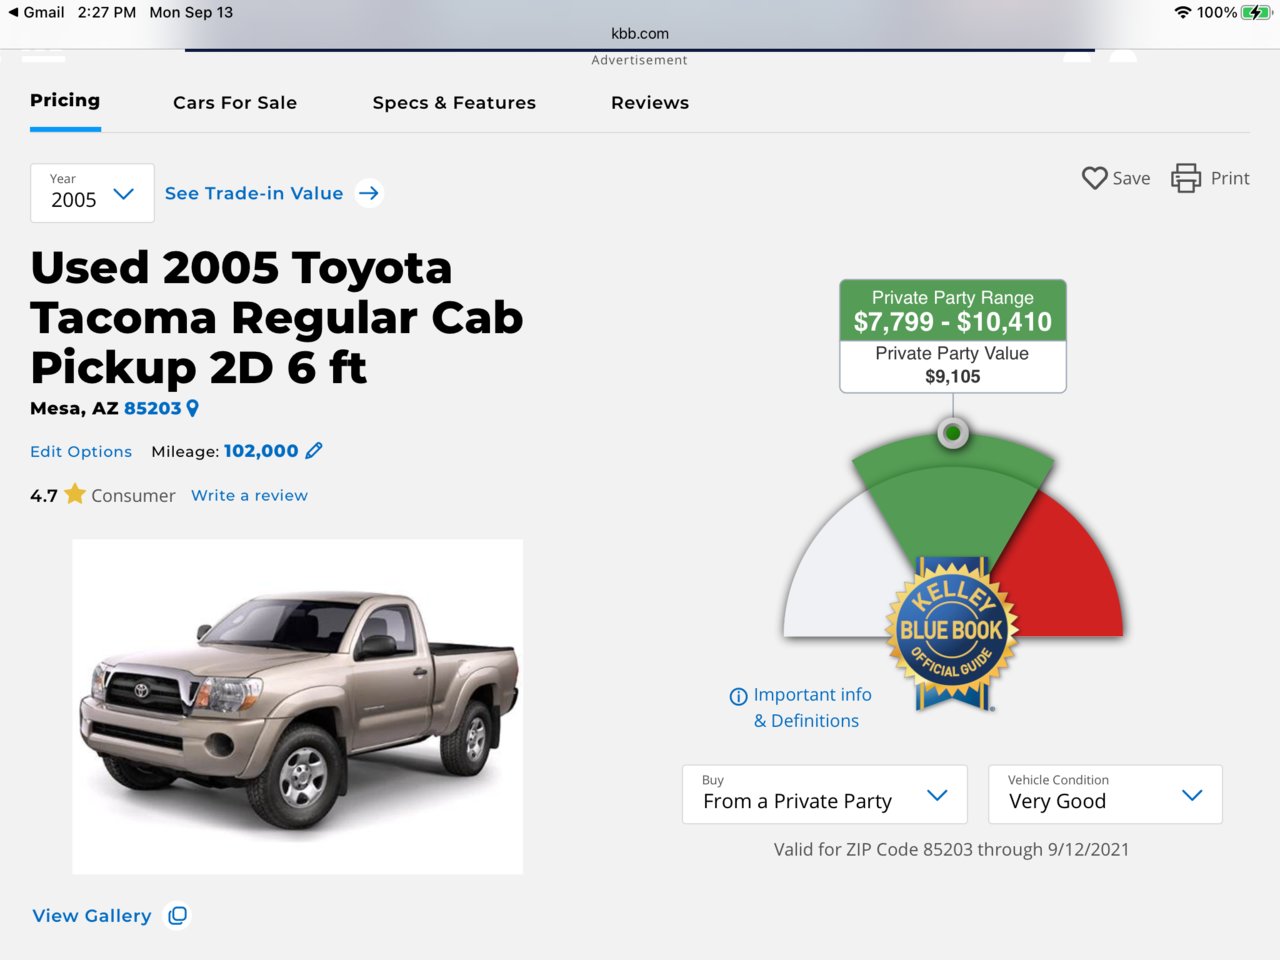Screen dimensions: 1280x960
Task: Tap the location pin beside 85203
Action: tap(193, 408)
